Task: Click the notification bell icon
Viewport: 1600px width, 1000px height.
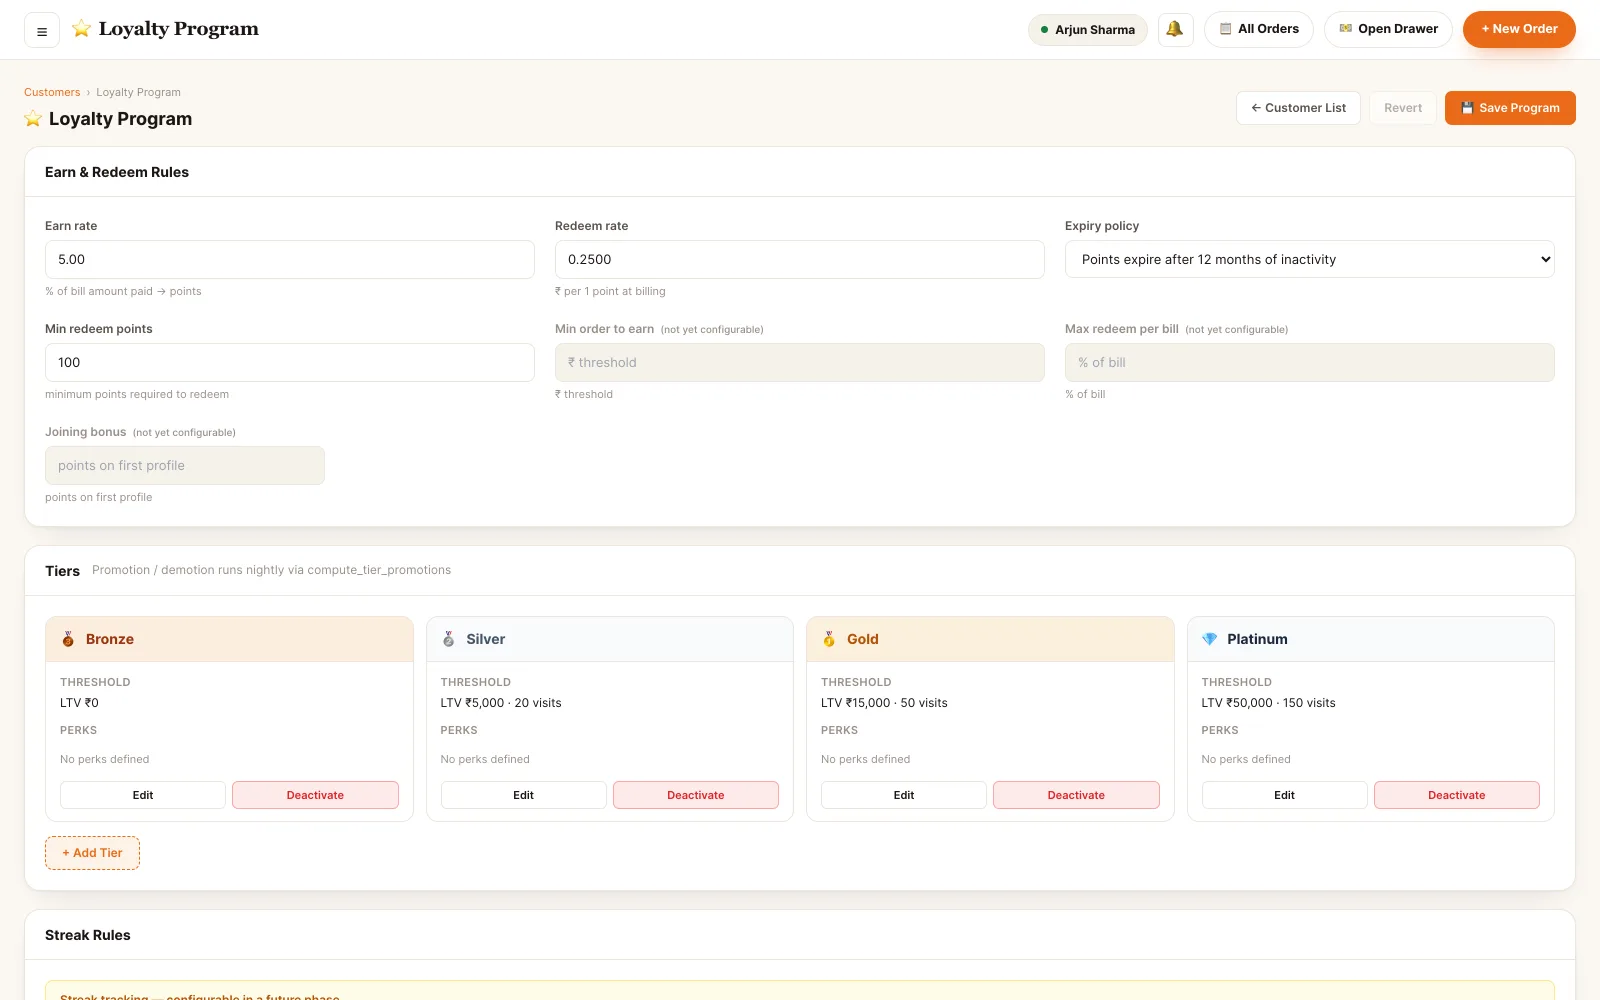Action: (x=1175, y=29)
